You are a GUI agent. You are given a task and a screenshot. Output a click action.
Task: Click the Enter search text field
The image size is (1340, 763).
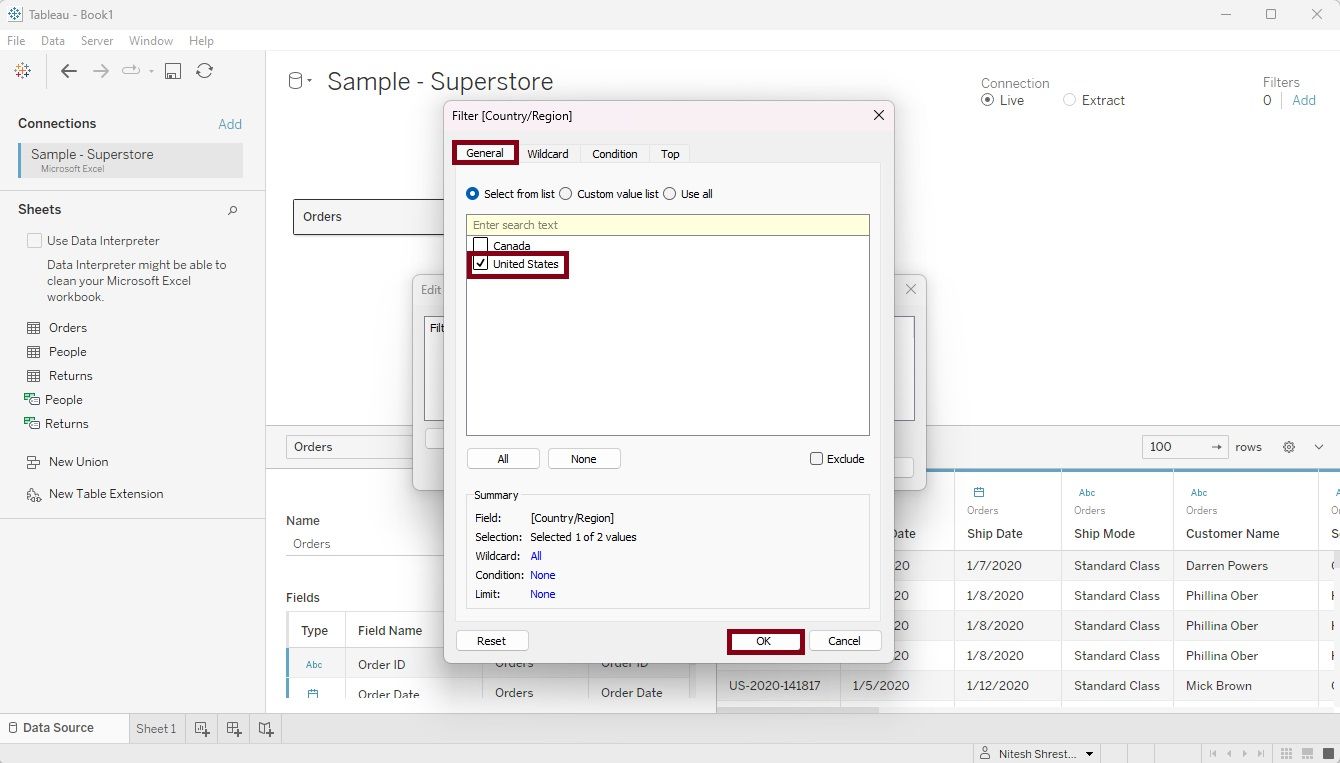668,225
